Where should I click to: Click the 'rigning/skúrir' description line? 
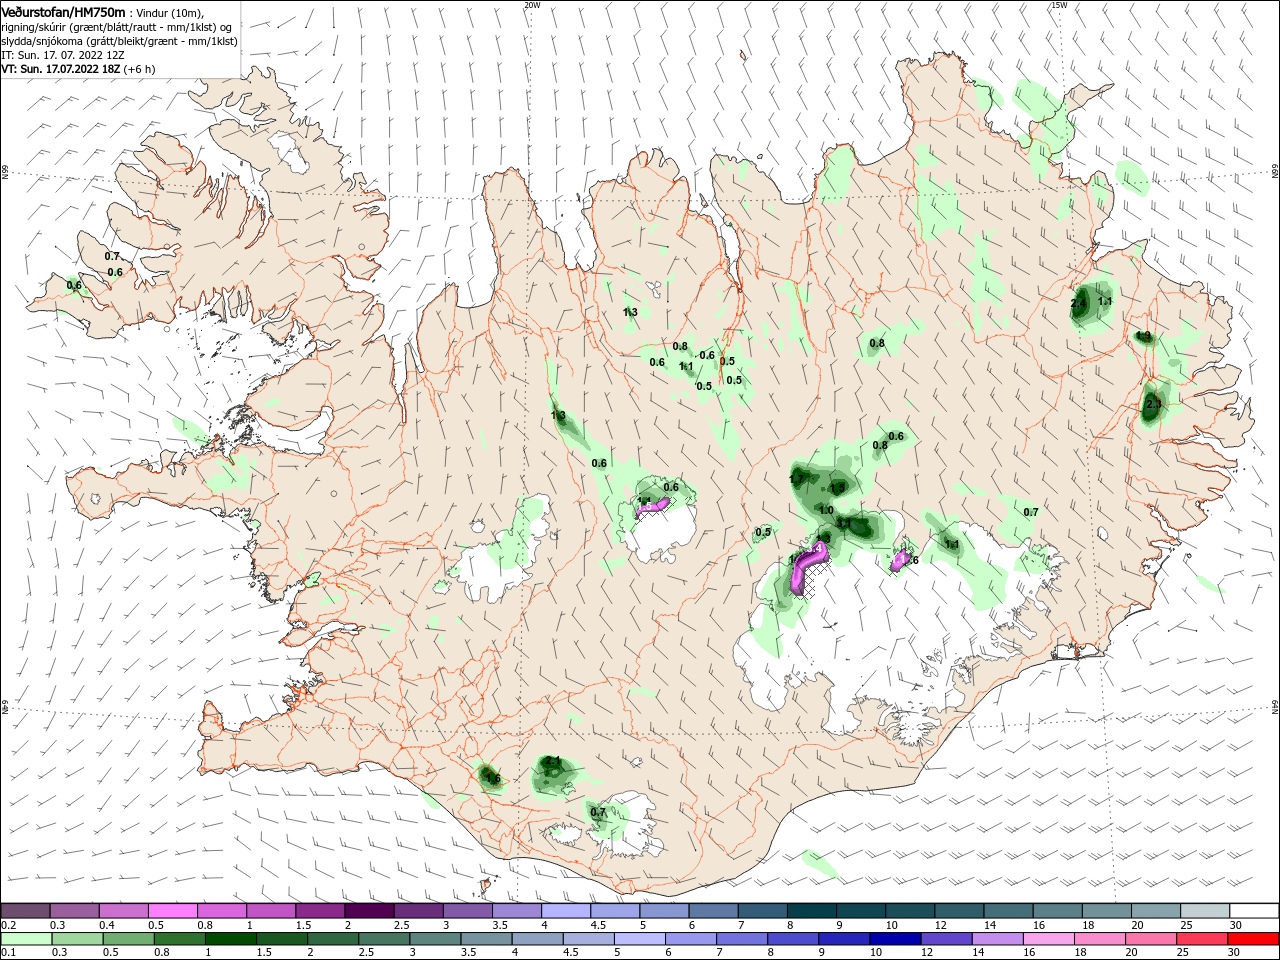point(117,26)
